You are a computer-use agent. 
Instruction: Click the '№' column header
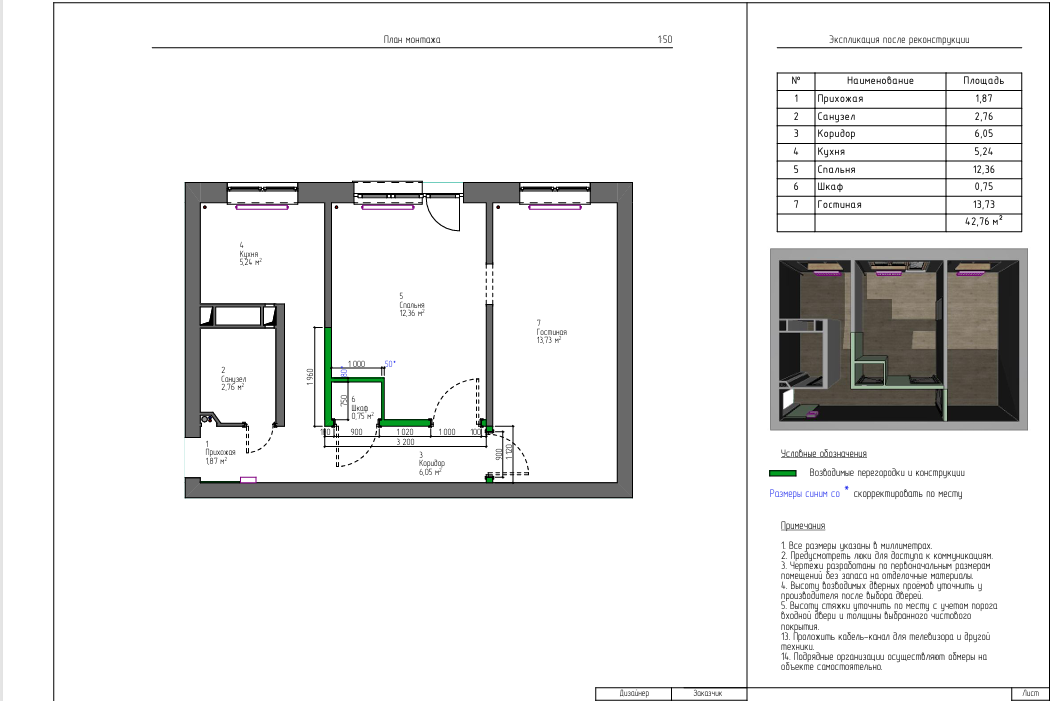796,81
